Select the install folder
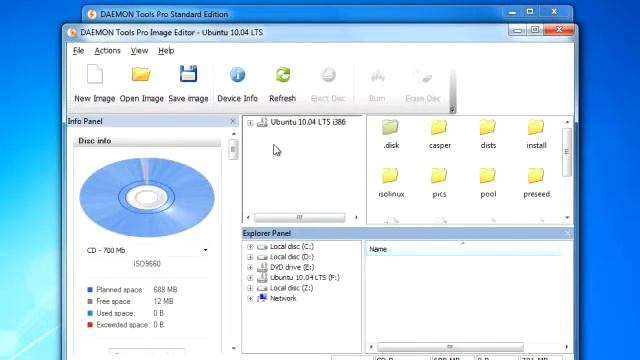The height and width of the screenshot is (360, 640). 536,127
